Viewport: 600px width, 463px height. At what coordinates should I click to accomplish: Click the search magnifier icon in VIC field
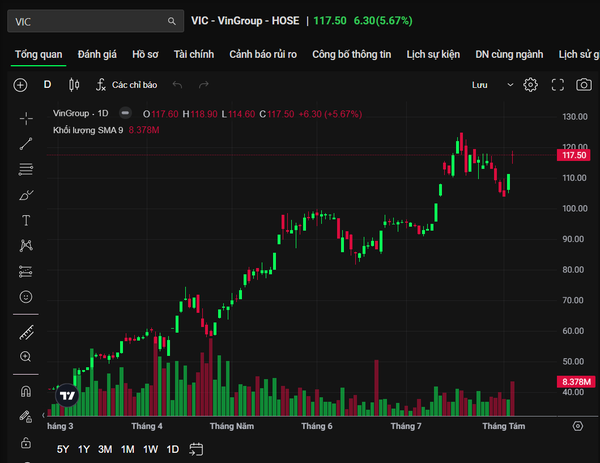pos(172,21)
